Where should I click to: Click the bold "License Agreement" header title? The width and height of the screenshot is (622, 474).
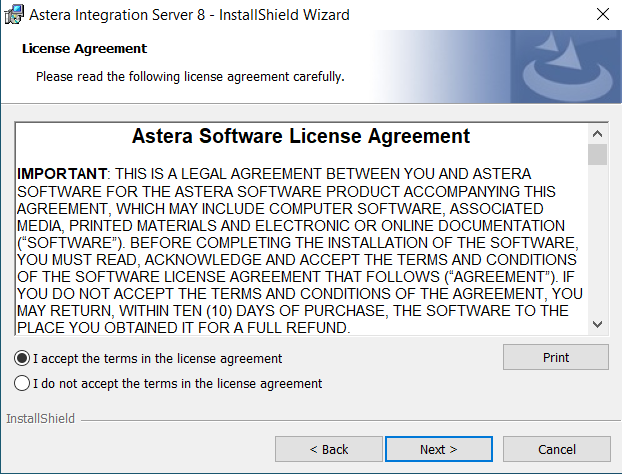84,48
